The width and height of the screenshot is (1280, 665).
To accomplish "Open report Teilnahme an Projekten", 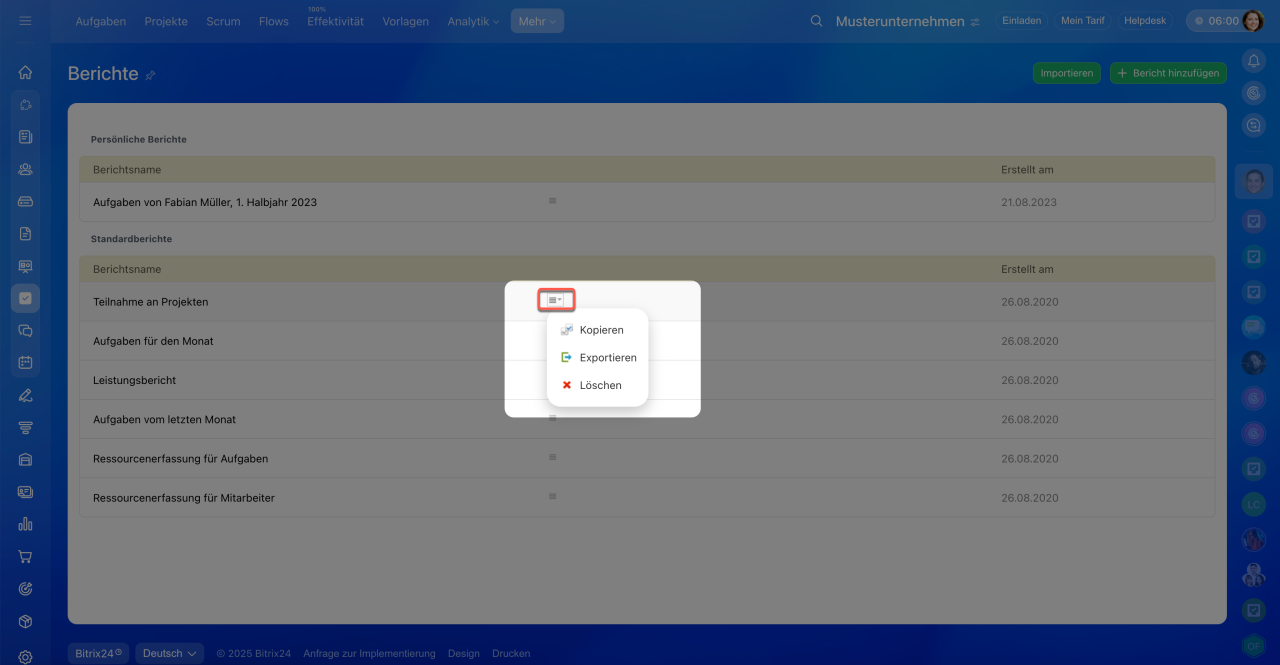I will click(151, 301).
